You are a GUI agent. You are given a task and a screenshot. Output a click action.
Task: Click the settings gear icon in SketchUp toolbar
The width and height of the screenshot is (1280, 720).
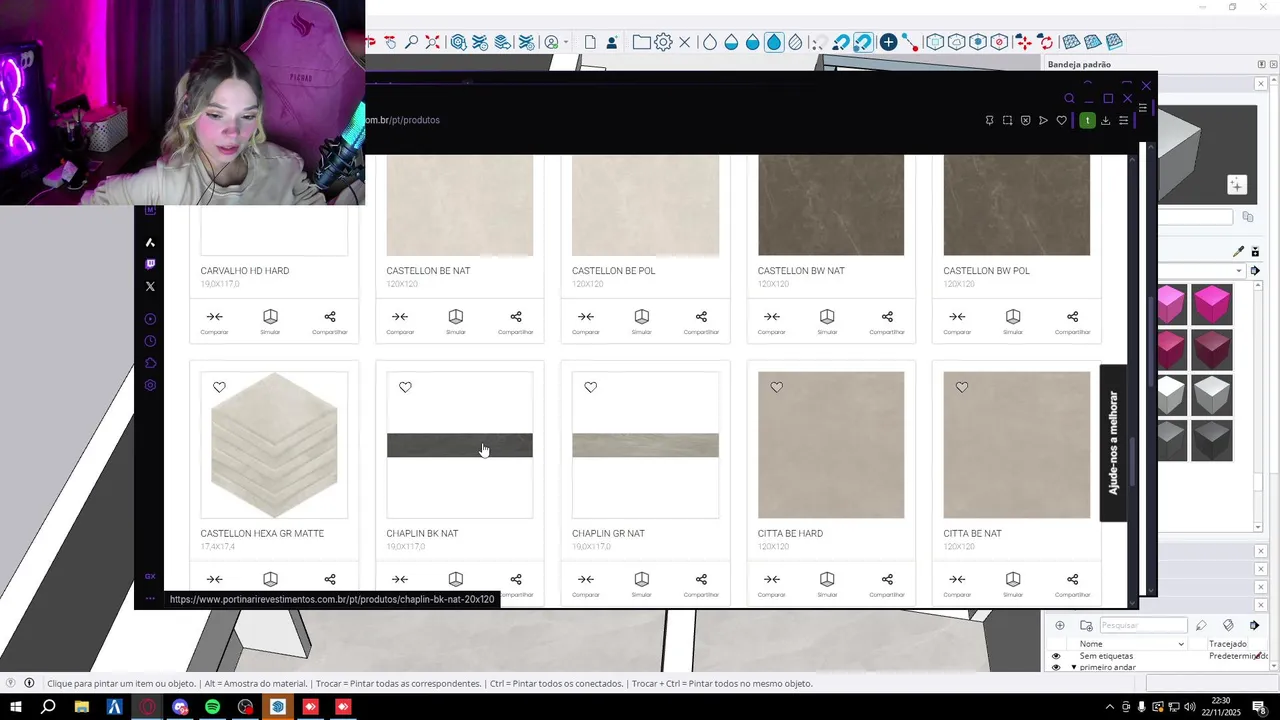point(663,42)
